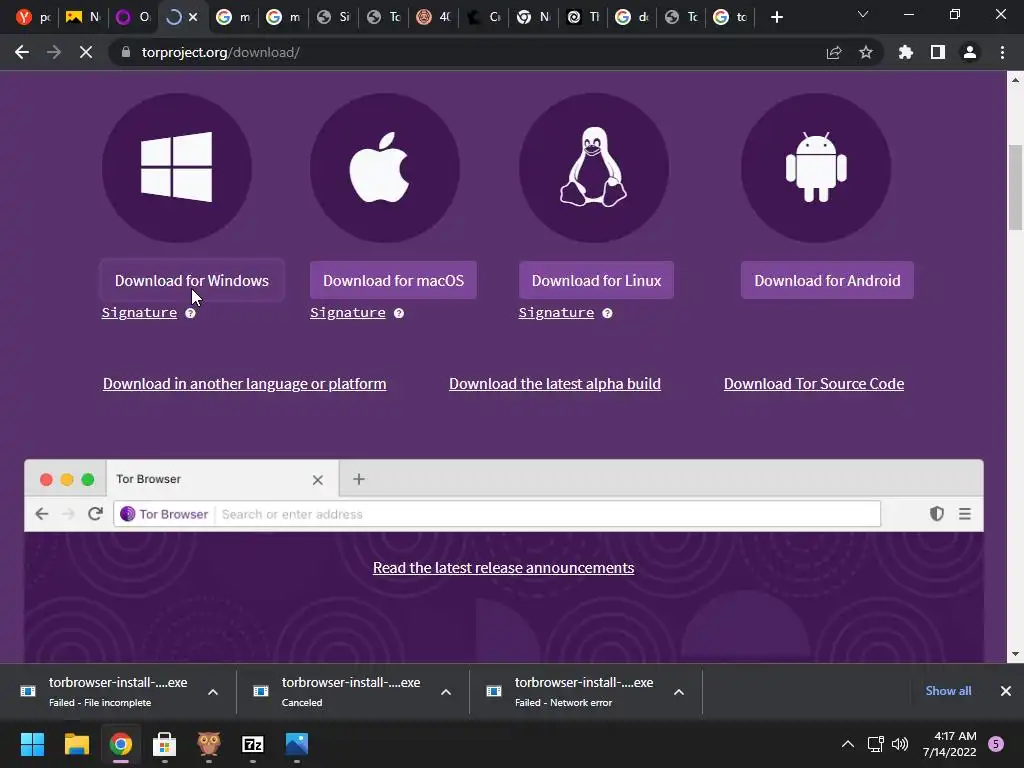Close the downloads bar
The width and height of the screenshot is (1024, 768).
pyautogui.click(x=1006, y=691)
